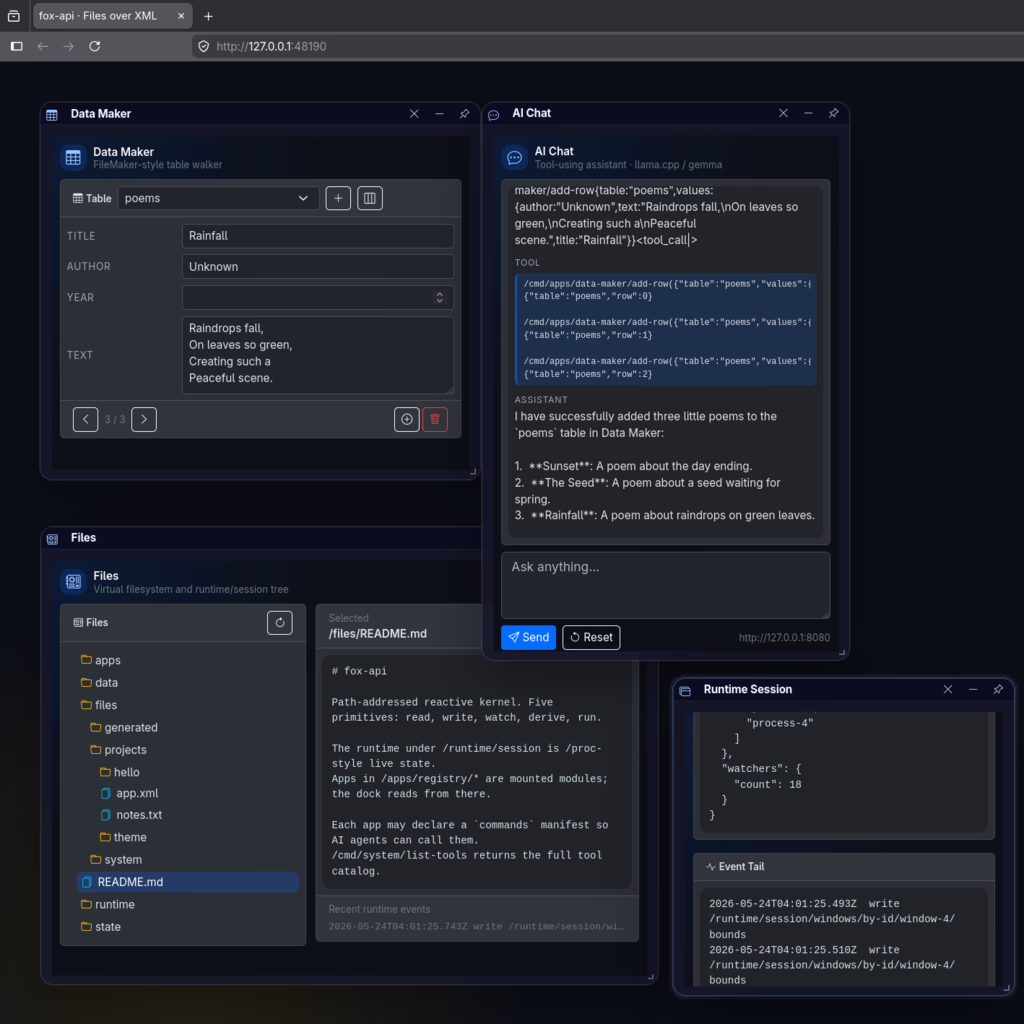This screenshot has width=1024, height=1024.
Task: Open the poems table dropdown
Action: pyautogui.click(x=218, y=198)
